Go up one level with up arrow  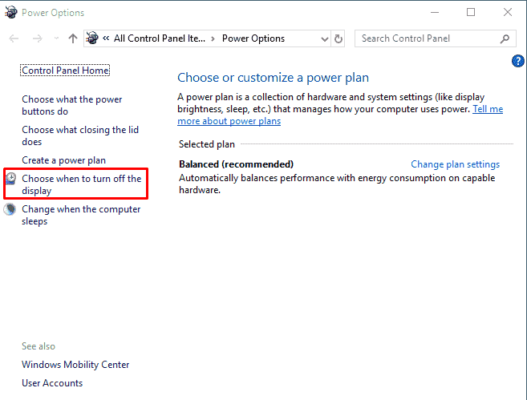pos(73,39)
